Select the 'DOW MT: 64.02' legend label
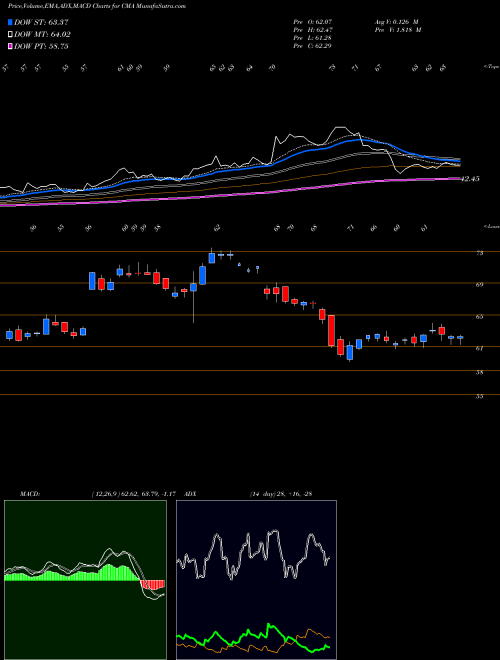Viewport: 500px width, 660px height. 42,35
